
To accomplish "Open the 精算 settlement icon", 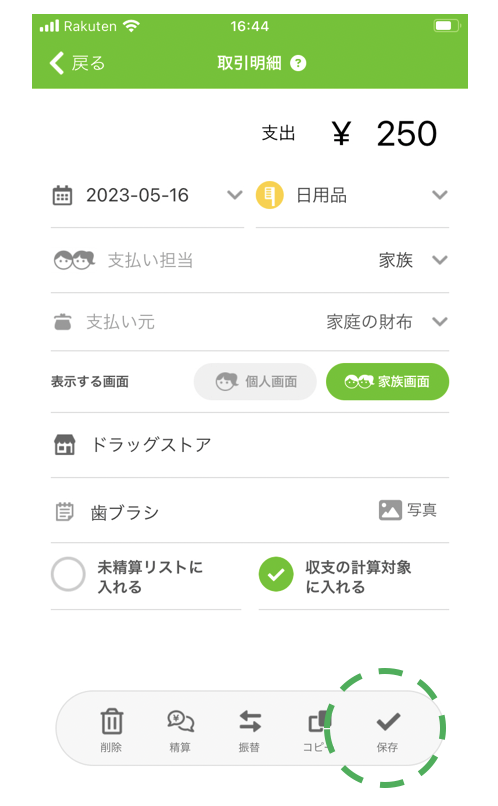I will [180, 721].
